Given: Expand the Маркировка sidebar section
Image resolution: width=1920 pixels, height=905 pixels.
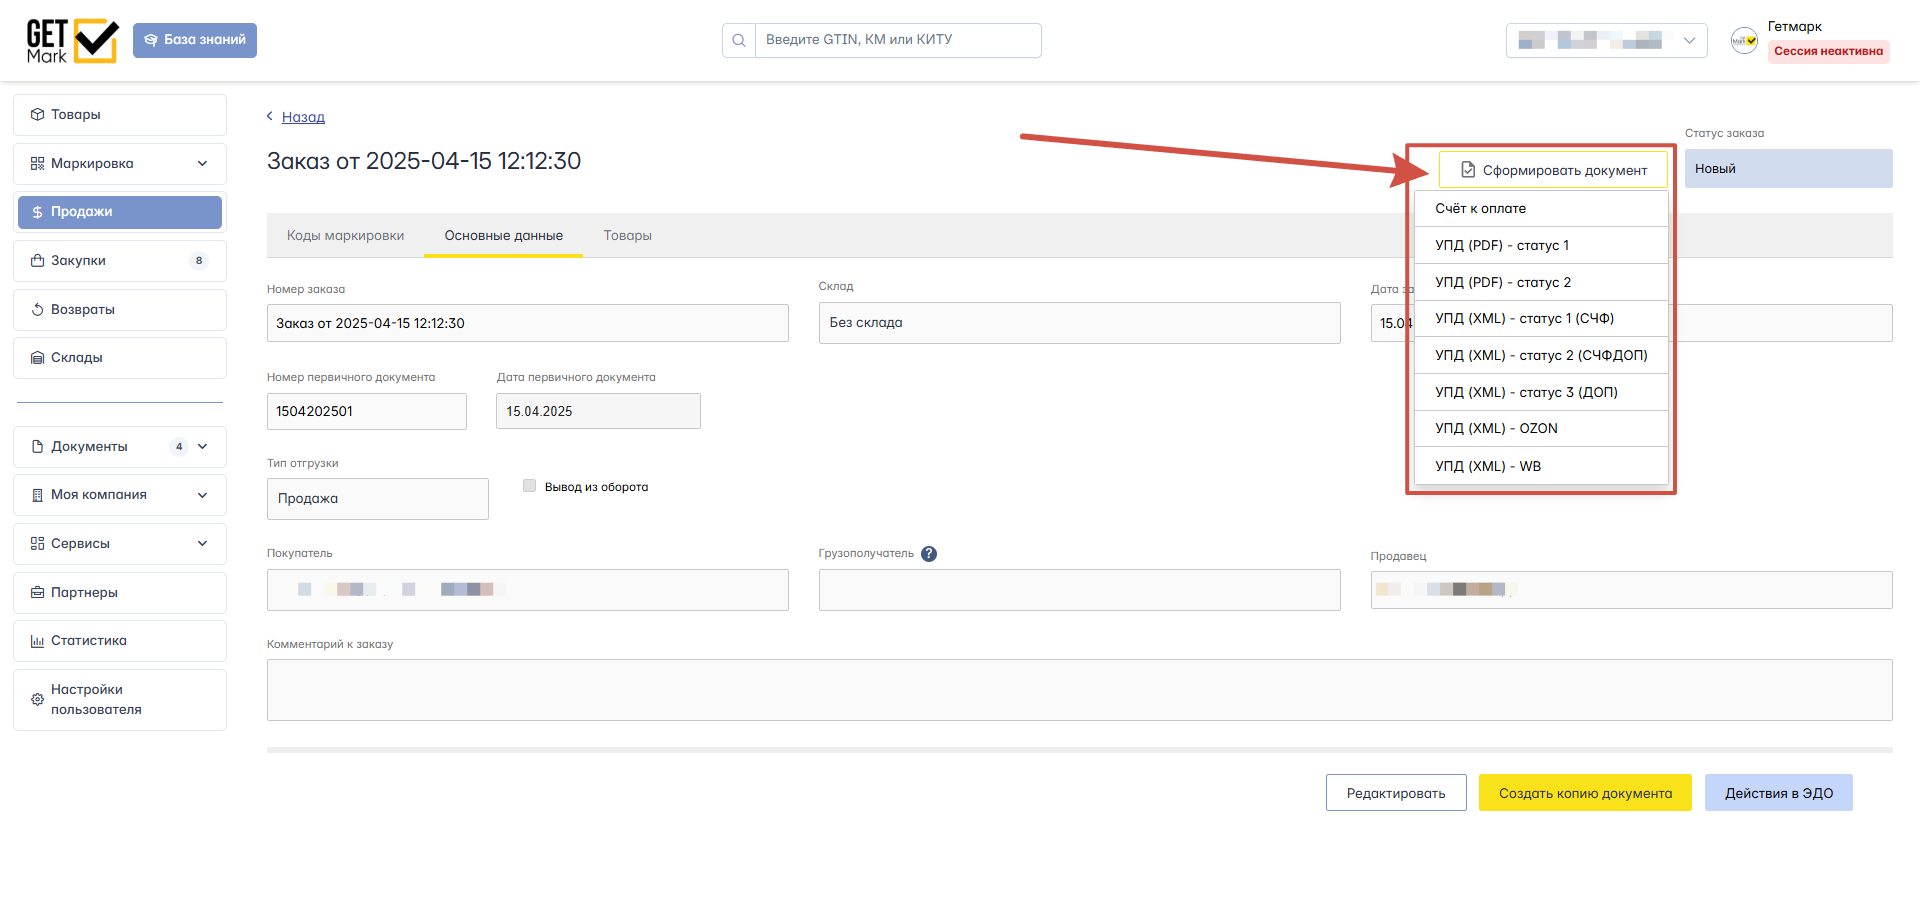Looking at the screenshot, I should [202, 164].
